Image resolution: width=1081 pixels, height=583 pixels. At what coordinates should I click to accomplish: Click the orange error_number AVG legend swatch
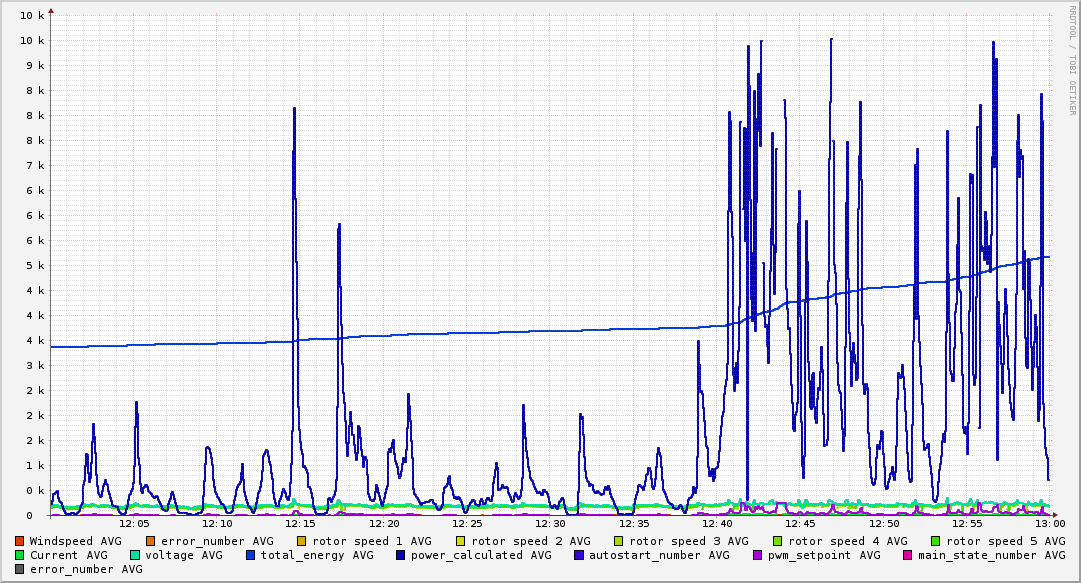point(151,542)
